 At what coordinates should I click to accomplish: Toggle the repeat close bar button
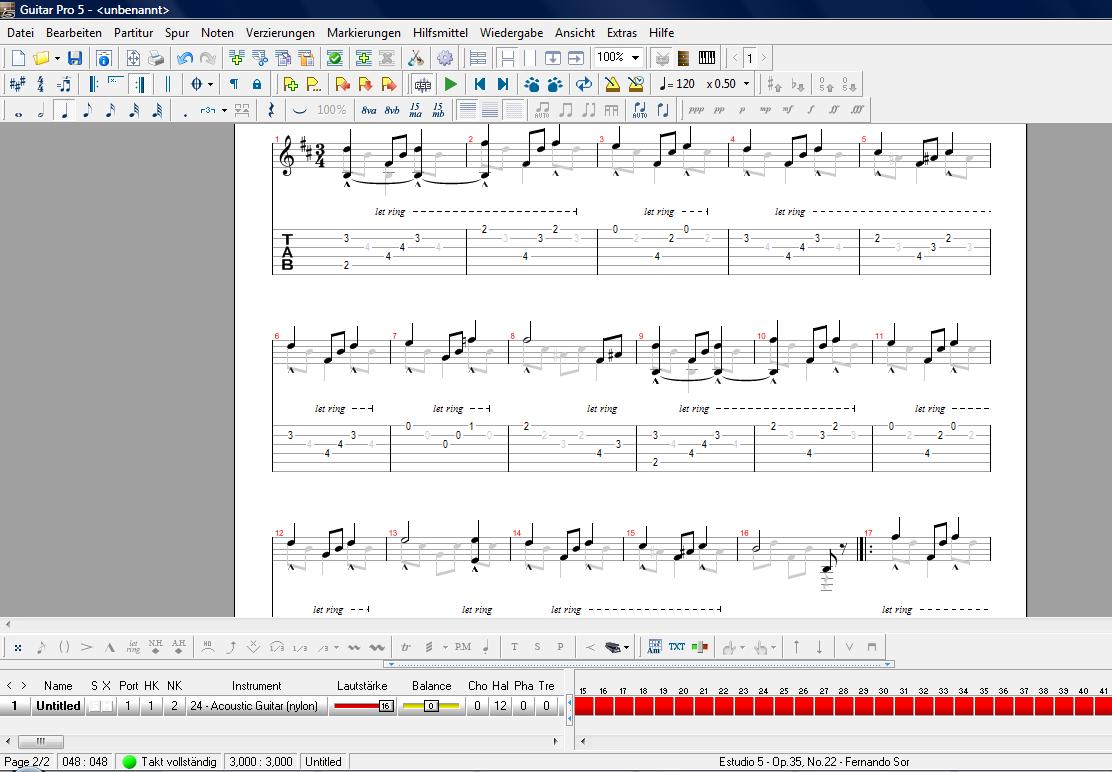coord(140,84)
